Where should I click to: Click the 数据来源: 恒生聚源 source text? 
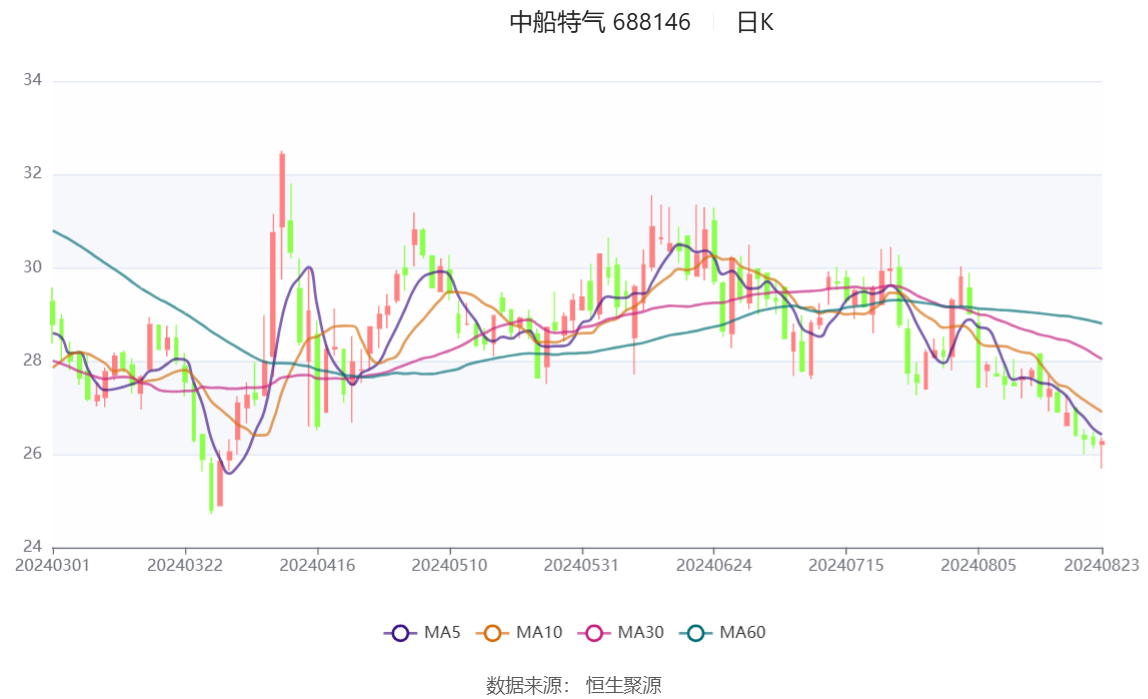pos(574,686)
